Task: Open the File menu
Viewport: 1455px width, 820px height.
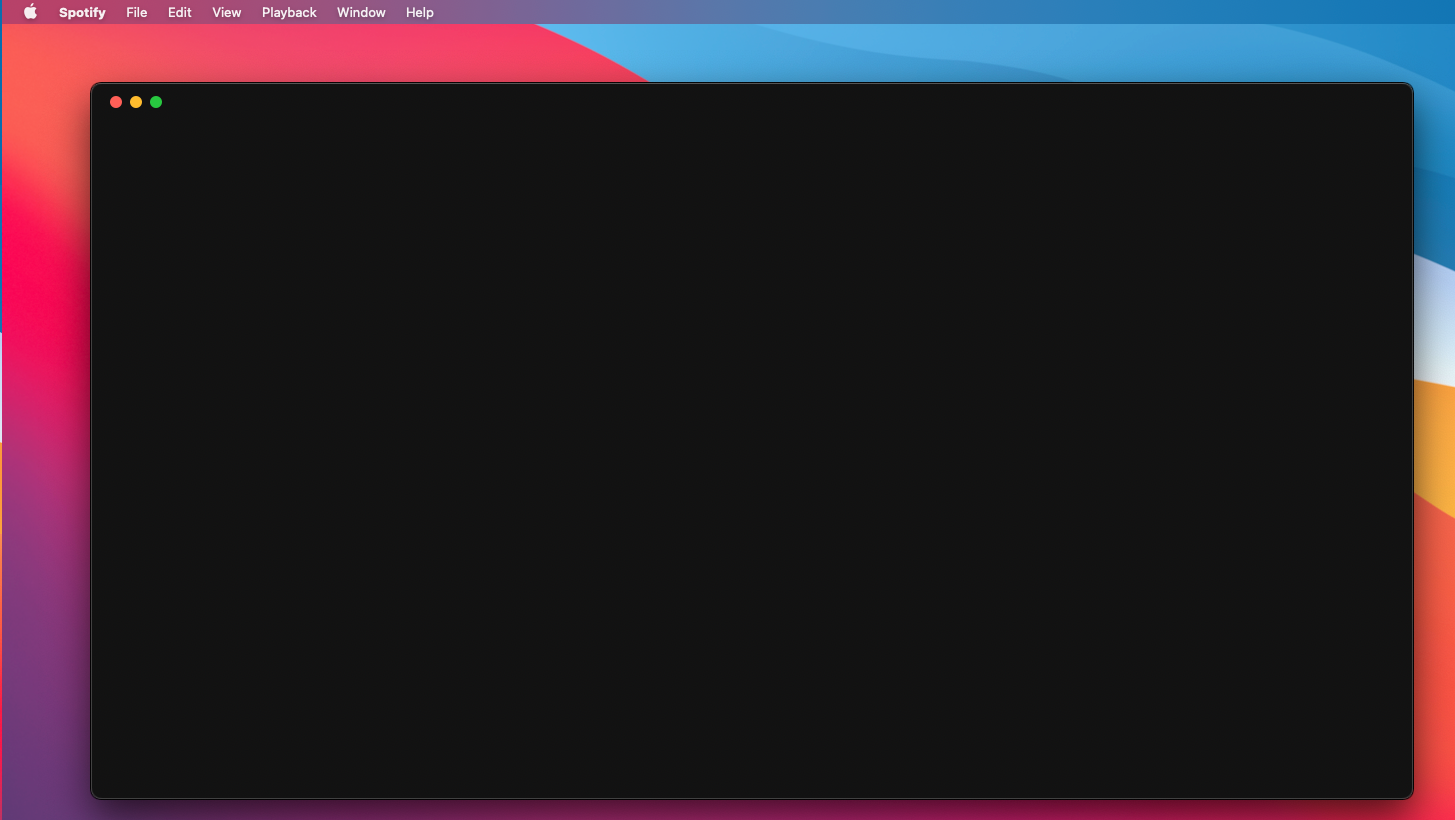Action: pos(136,12)
